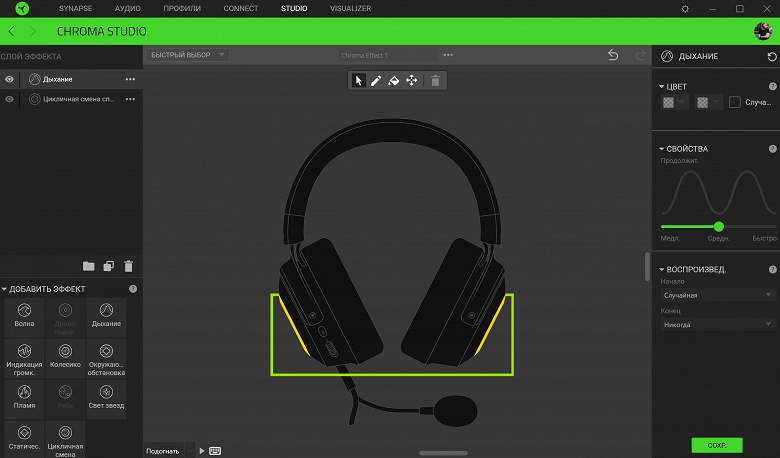Collapse the СВОЙСТВА section
This screenshot has height=458, width=780.
tap(662, 149)
